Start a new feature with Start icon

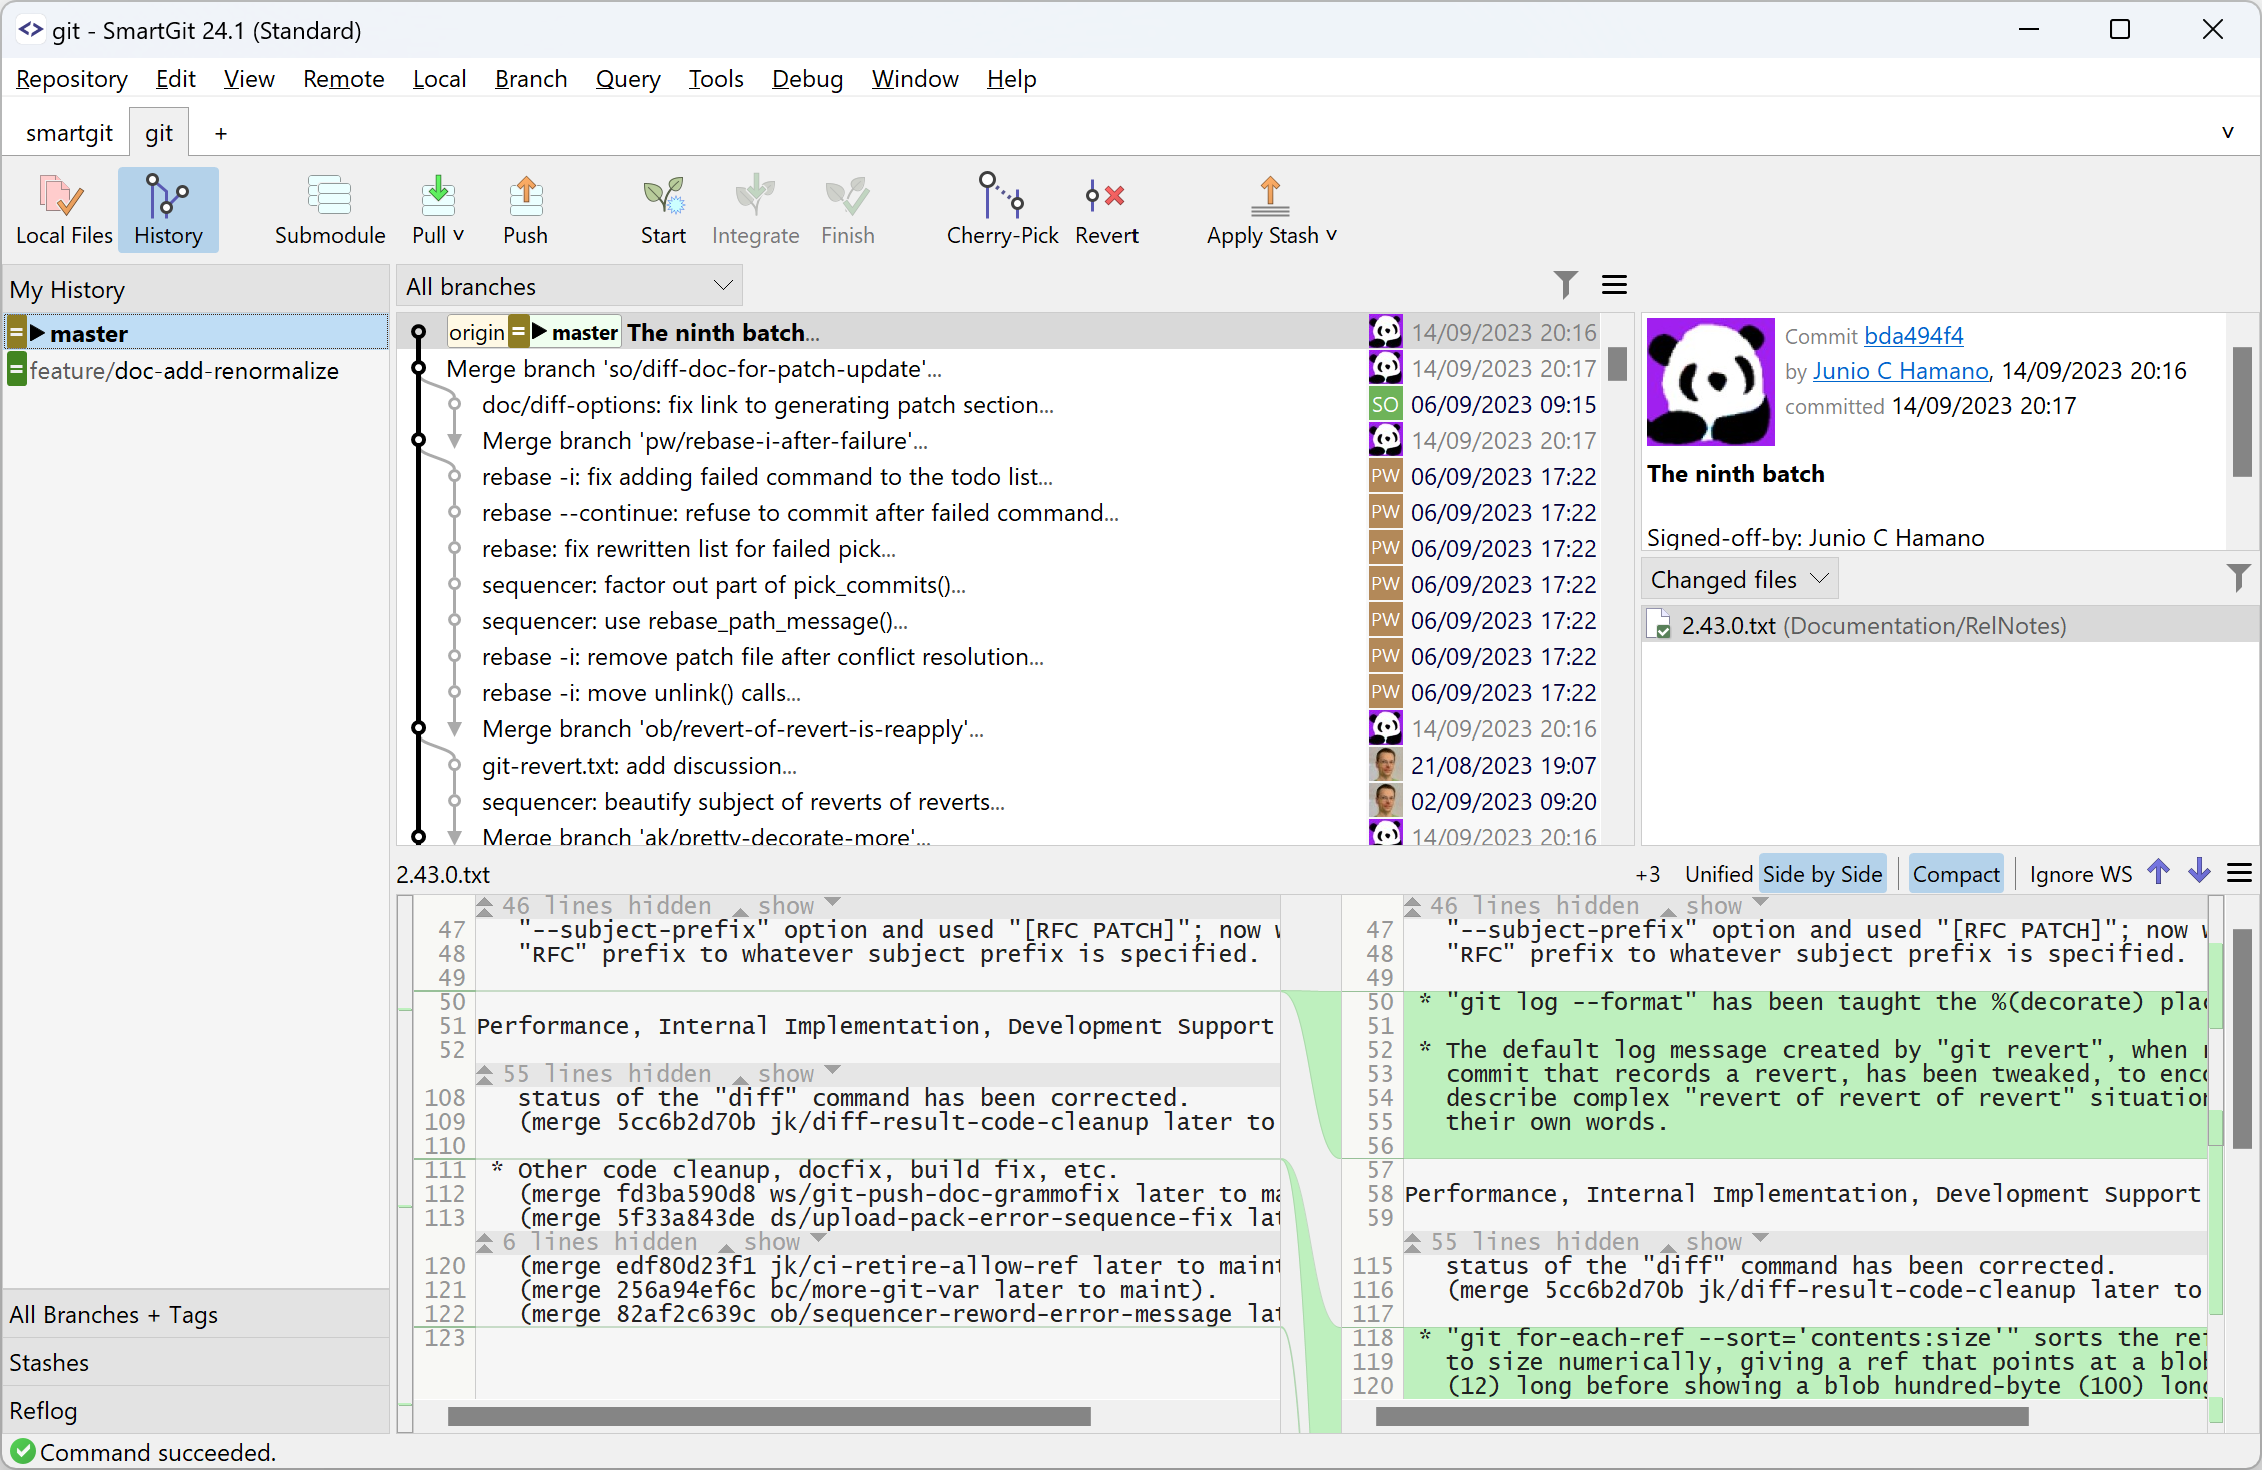tap(663, 210)
